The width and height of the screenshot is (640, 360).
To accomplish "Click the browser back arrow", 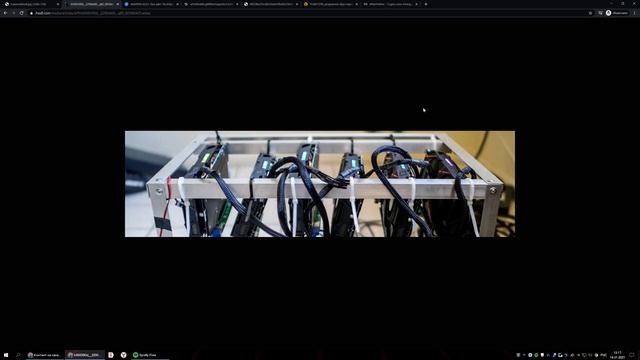I will click(x=5, y=13).
